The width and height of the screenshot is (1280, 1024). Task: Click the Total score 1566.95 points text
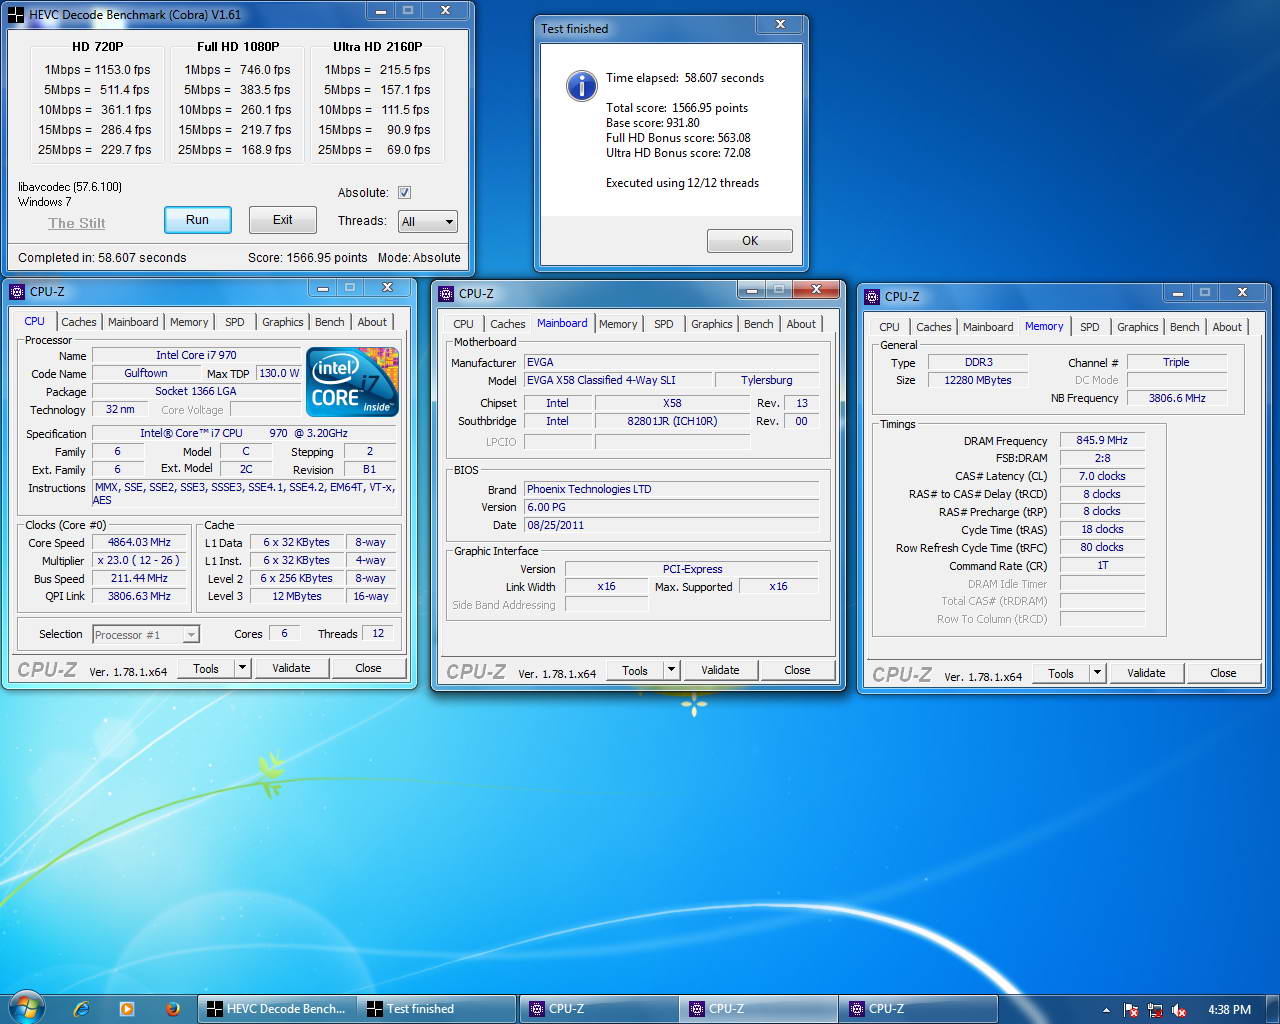tap(677, 108)
